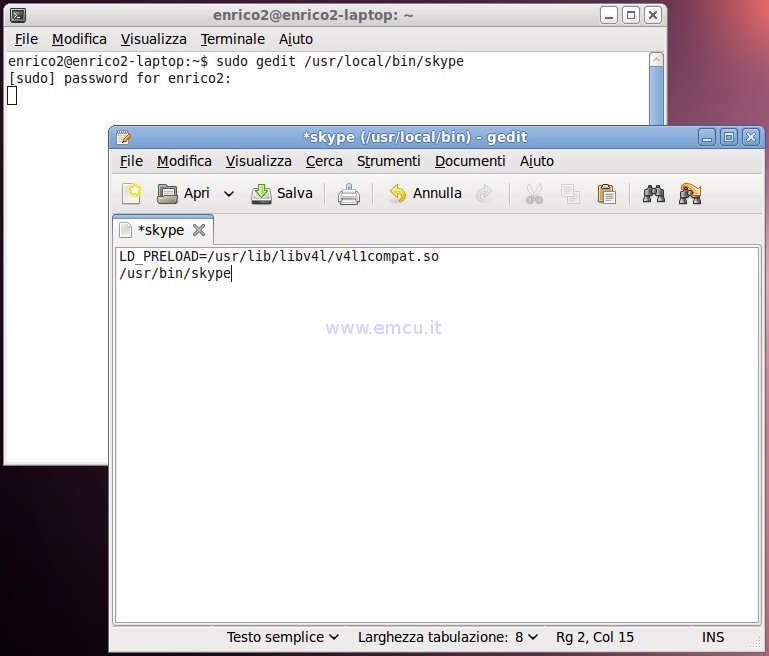Click Rg 2, Col 15 status indicator

(595, 637)
